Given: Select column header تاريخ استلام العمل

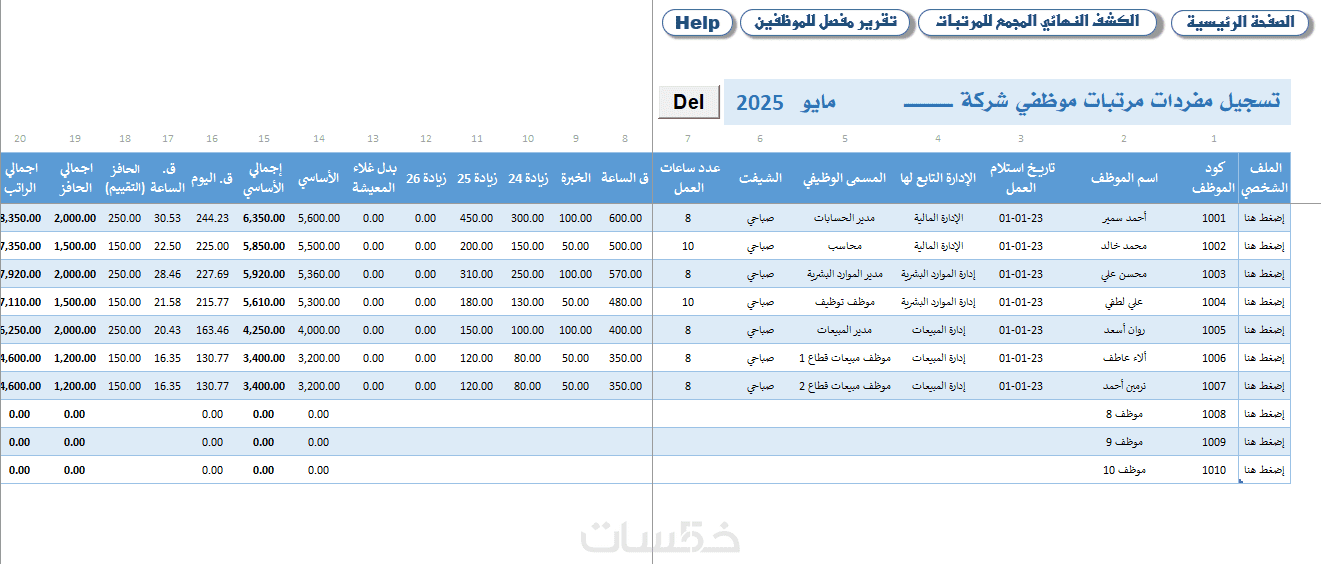Looking at the screenshot, I should tap(1021, 178).
